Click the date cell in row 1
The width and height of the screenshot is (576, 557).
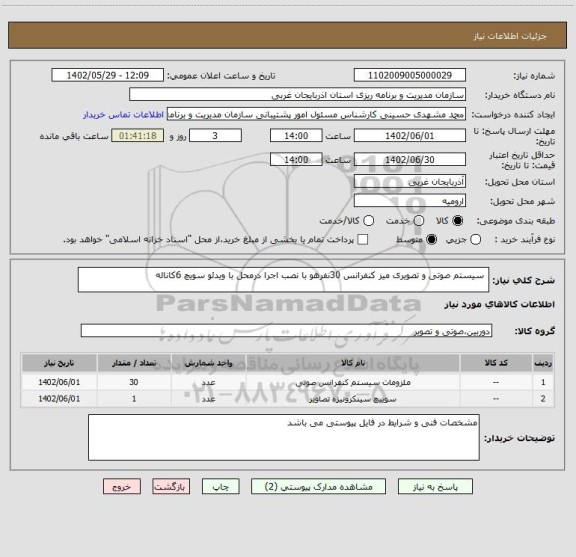point(59,382)
